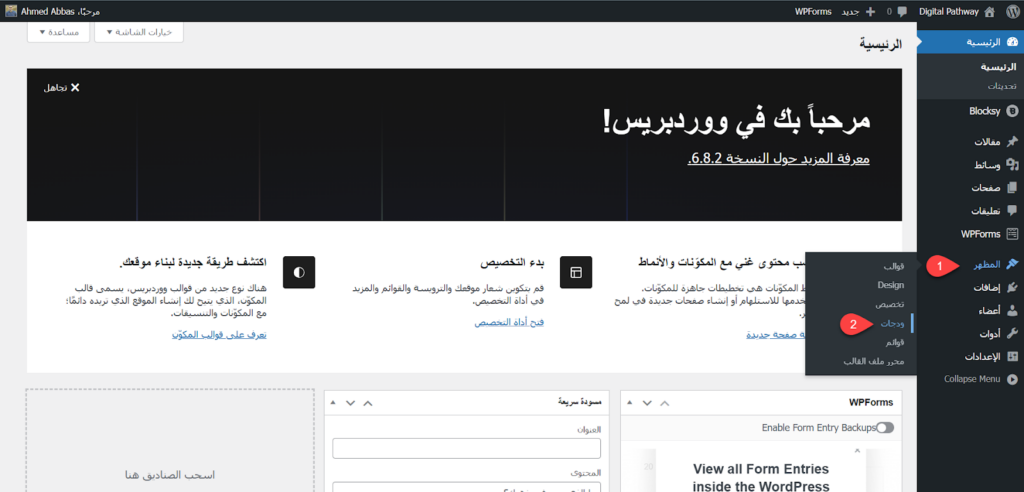Toggle Enable Form Entry Backups switch

click(x=884, y=428)
